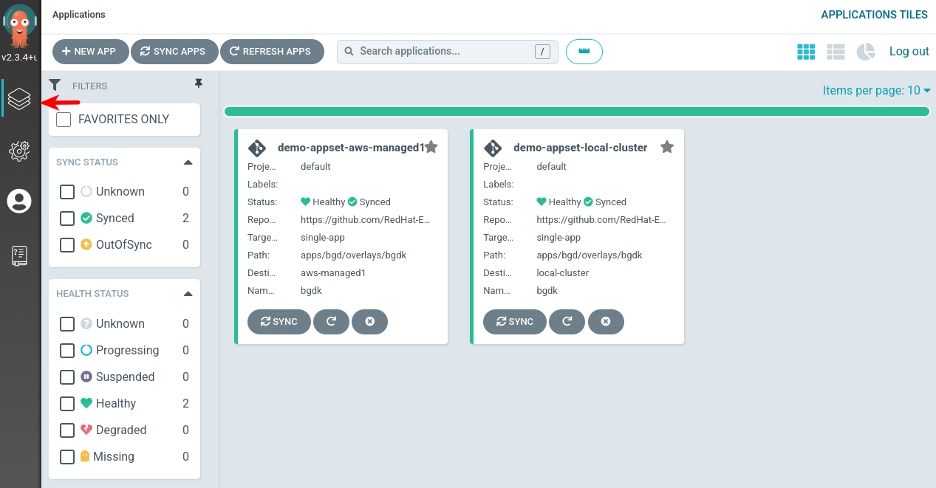Check the Progressing filter checkbox
The width and height of the screenshot is (936, 488).
point(67,350)
